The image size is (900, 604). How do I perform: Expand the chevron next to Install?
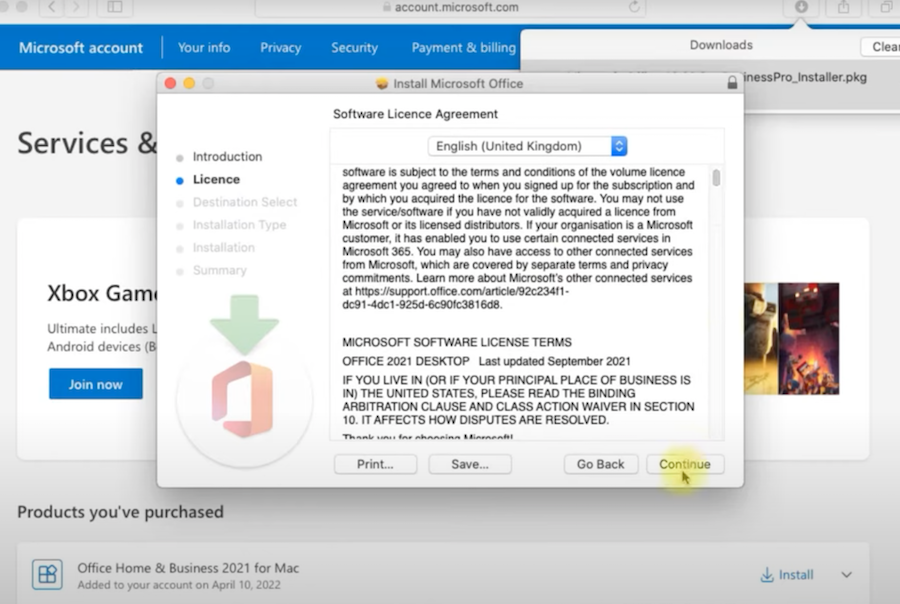(x=846, y=575)
